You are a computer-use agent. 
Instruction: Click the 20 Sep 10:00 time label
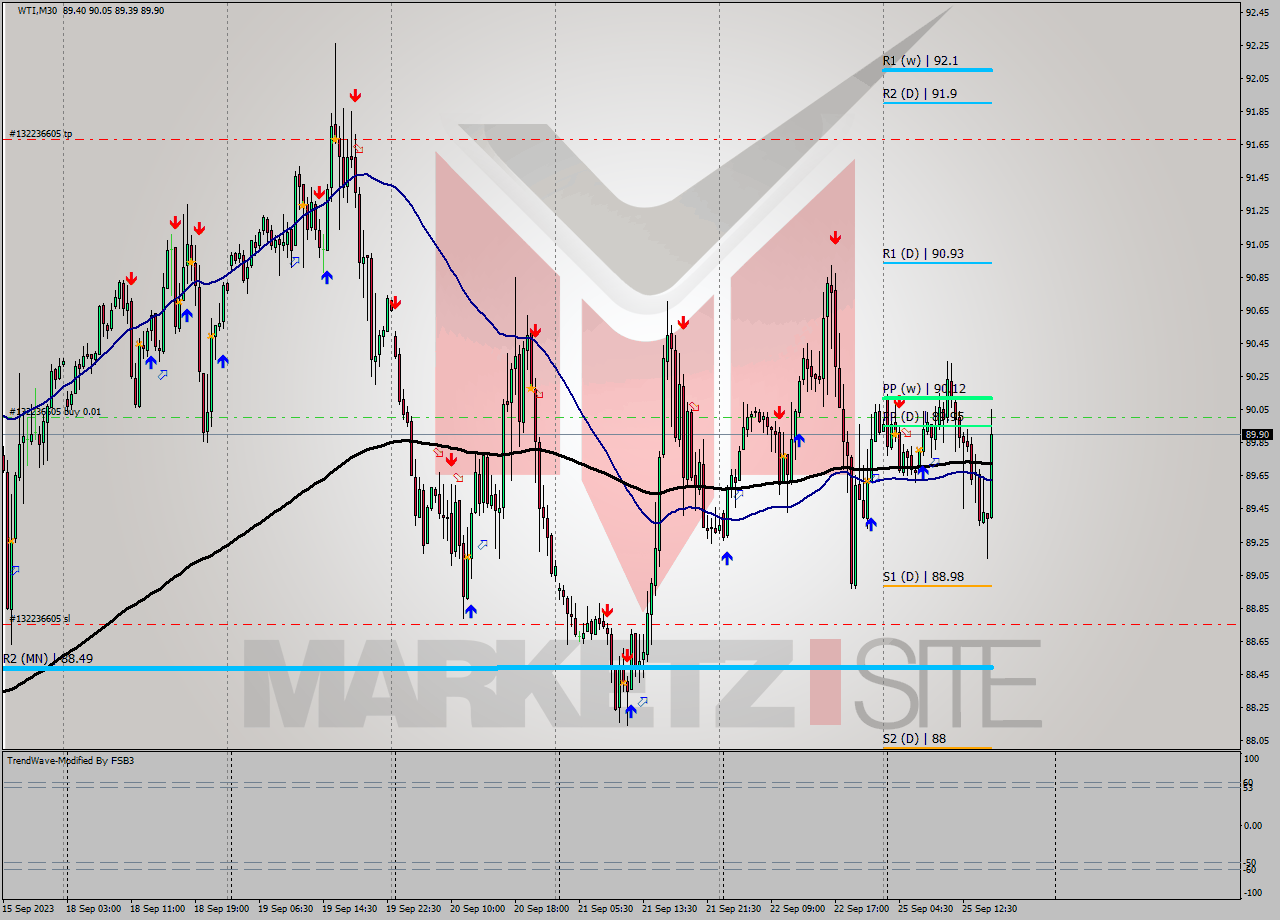click(x=477, y=909)
